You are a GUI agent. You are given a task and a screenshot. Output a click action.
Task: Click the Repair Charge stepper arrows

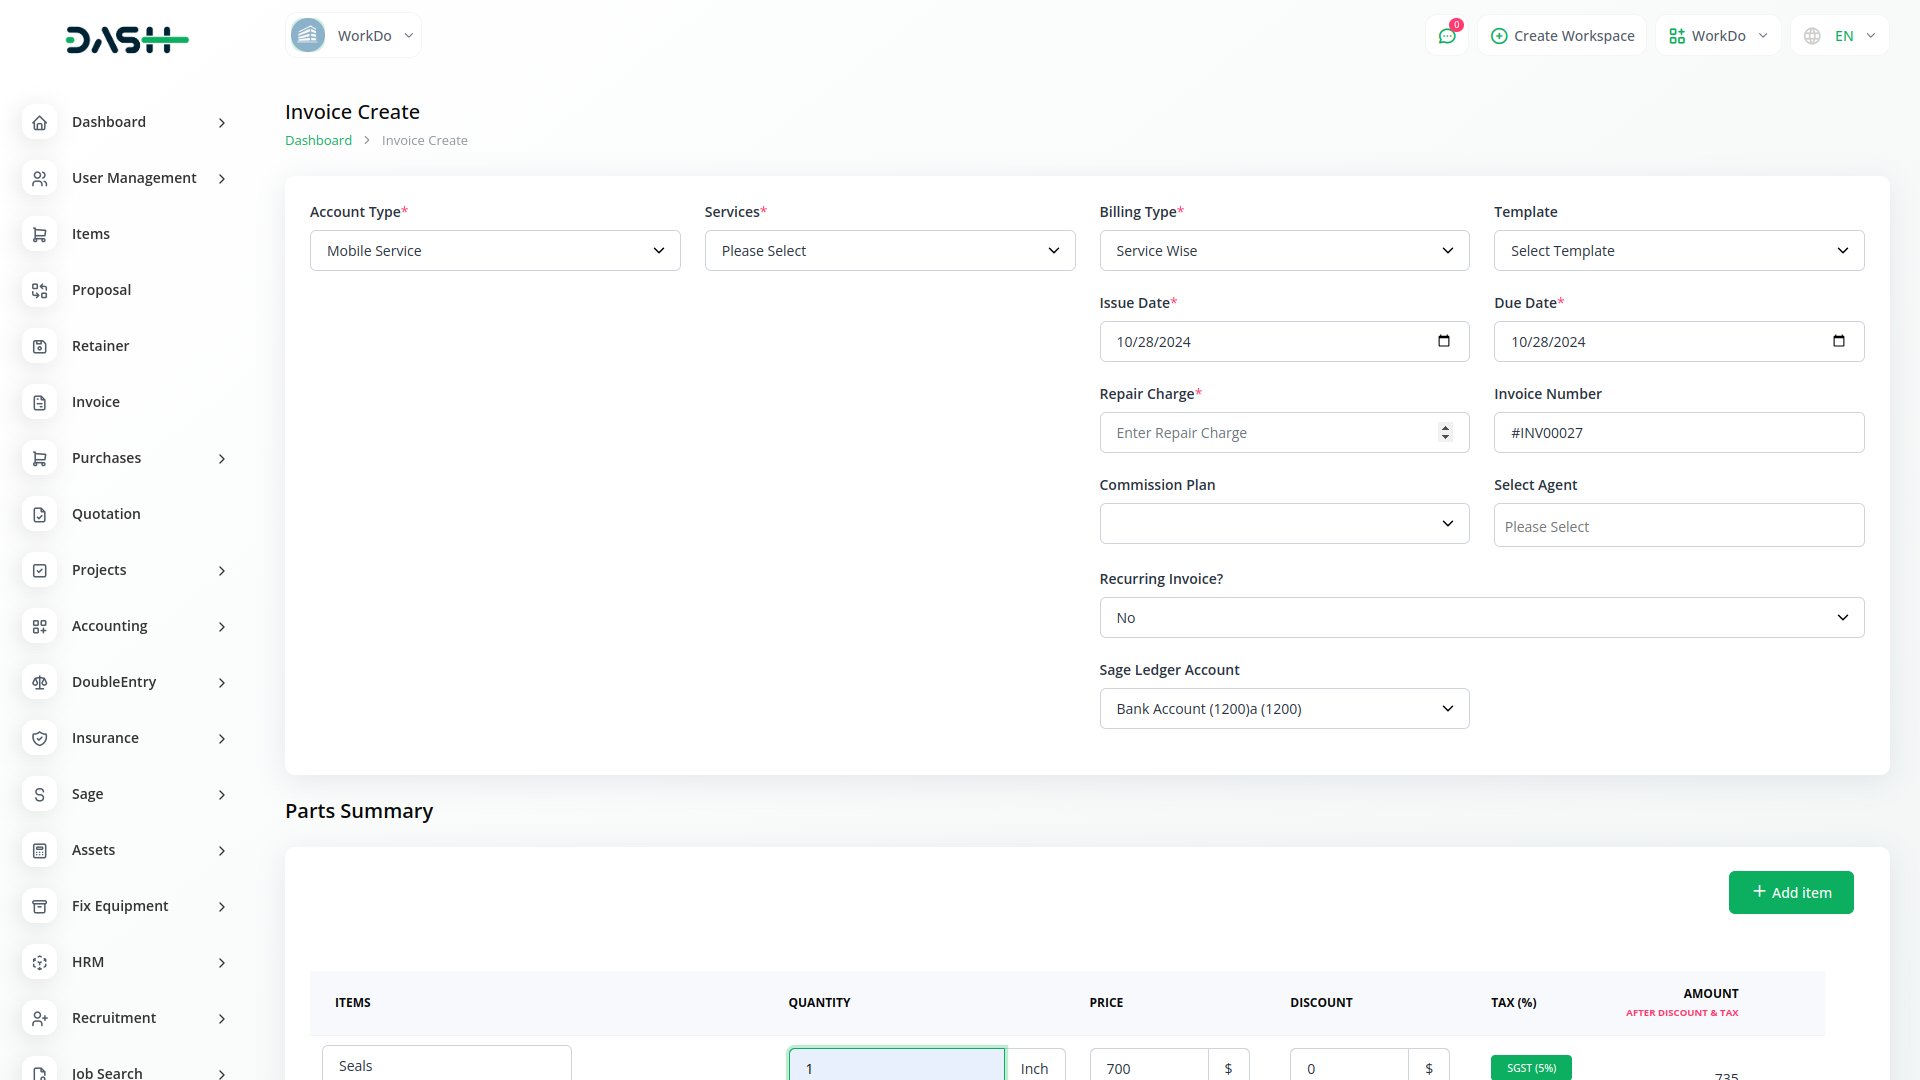[1444, 432]
